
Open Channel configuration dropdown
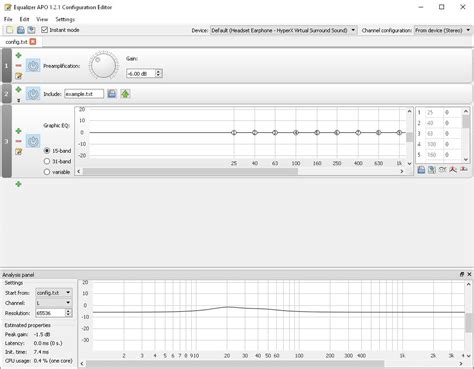pyautogui.click(x=442, y=30)
